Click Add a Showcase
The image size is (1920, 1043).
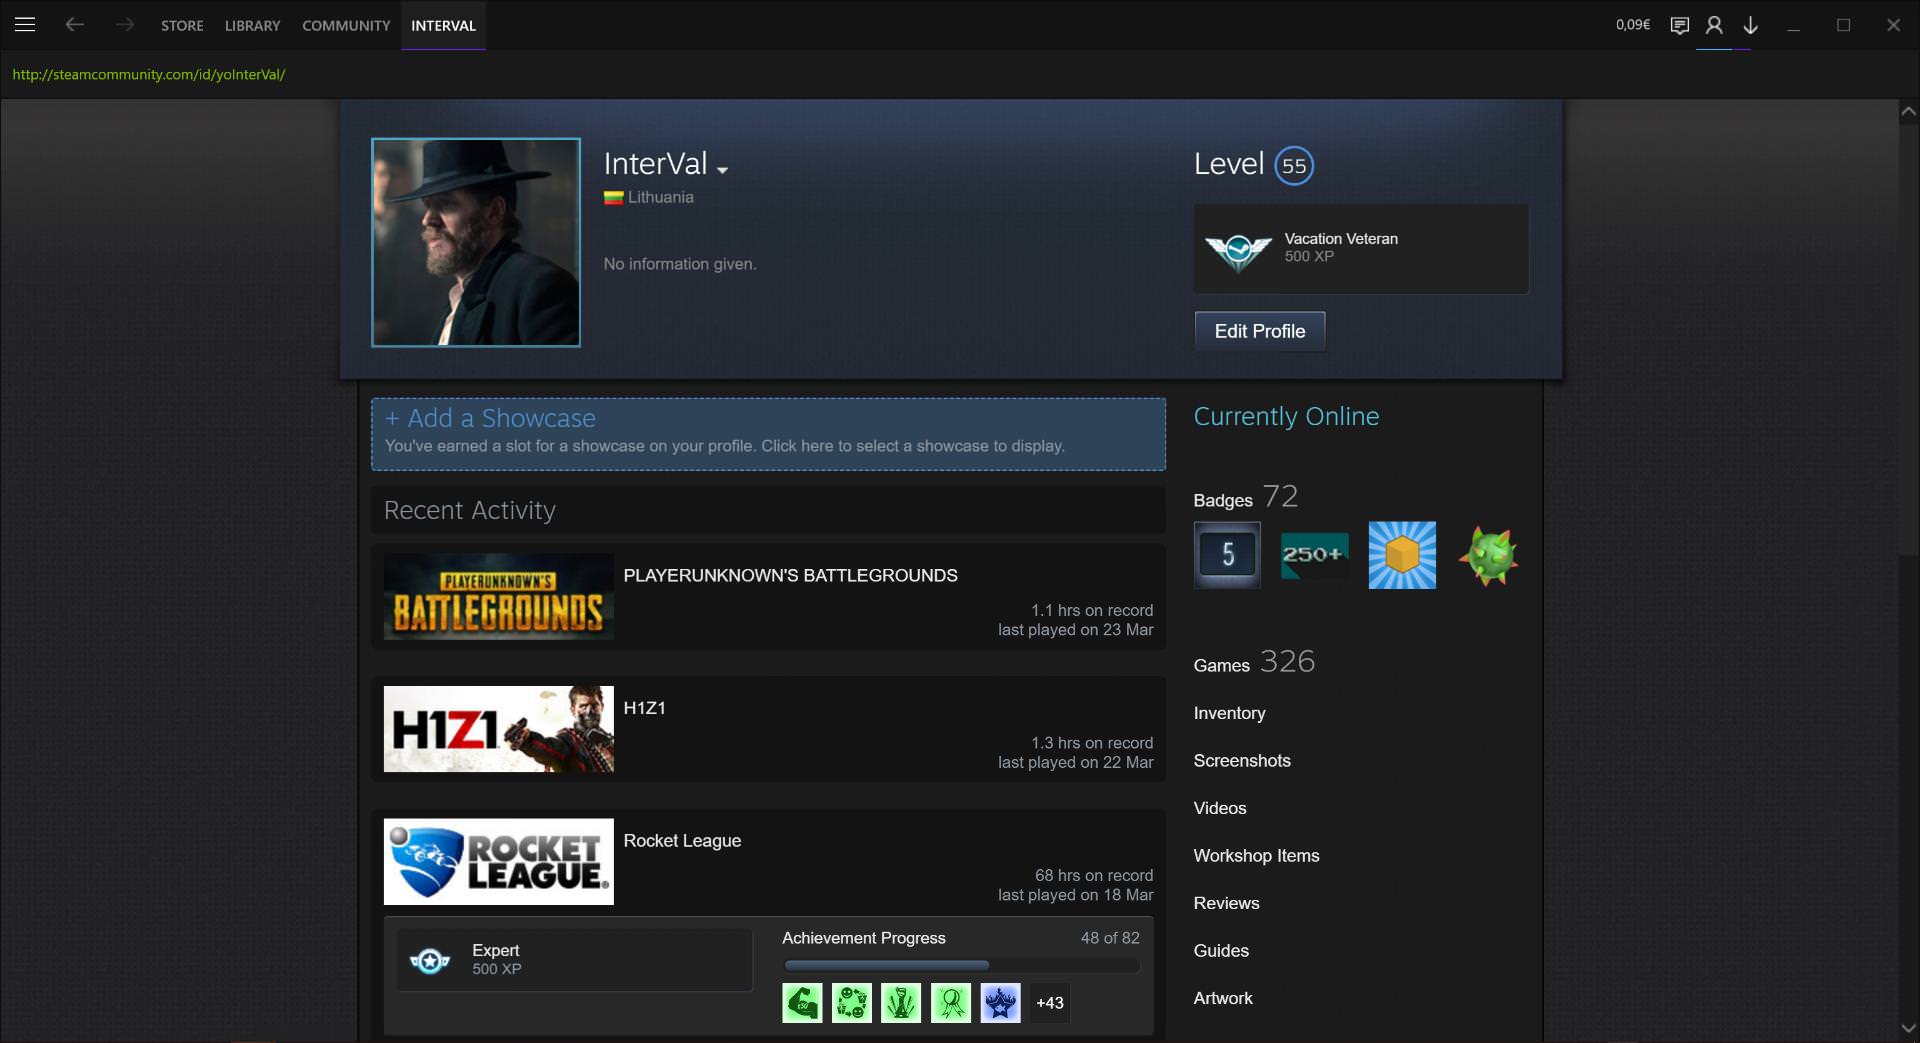click(768, 434)
